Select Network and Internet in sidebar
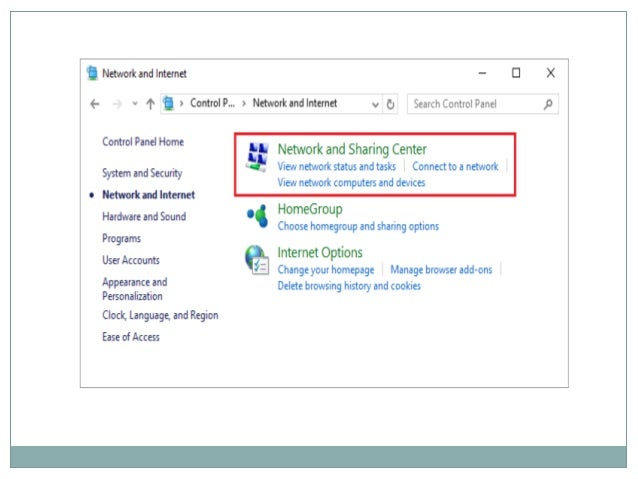Screen dimensions: 638x479 (149, 195)
